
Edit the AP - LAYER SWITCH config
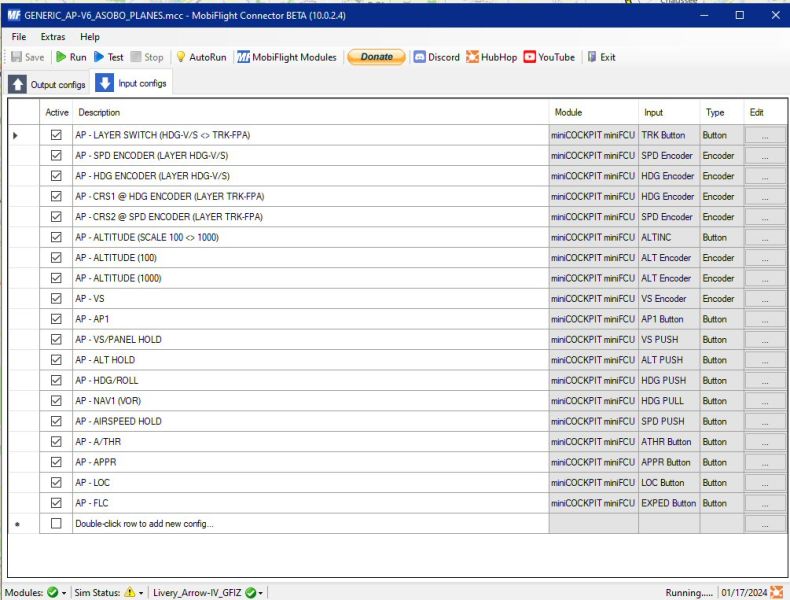[x=765, y=135]
